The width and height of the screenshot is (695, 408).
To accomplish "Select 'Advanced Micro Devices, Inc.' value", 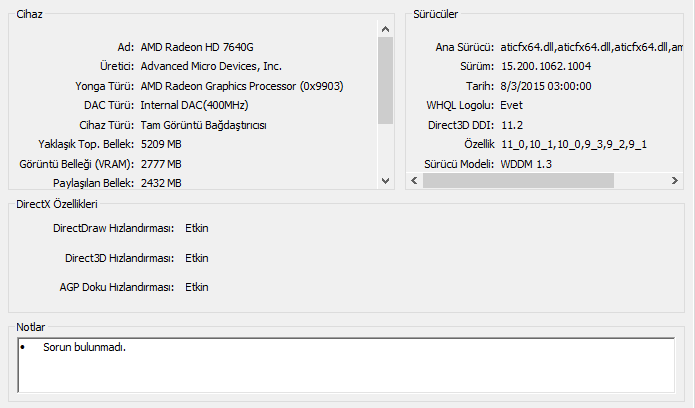I will 211,66.
